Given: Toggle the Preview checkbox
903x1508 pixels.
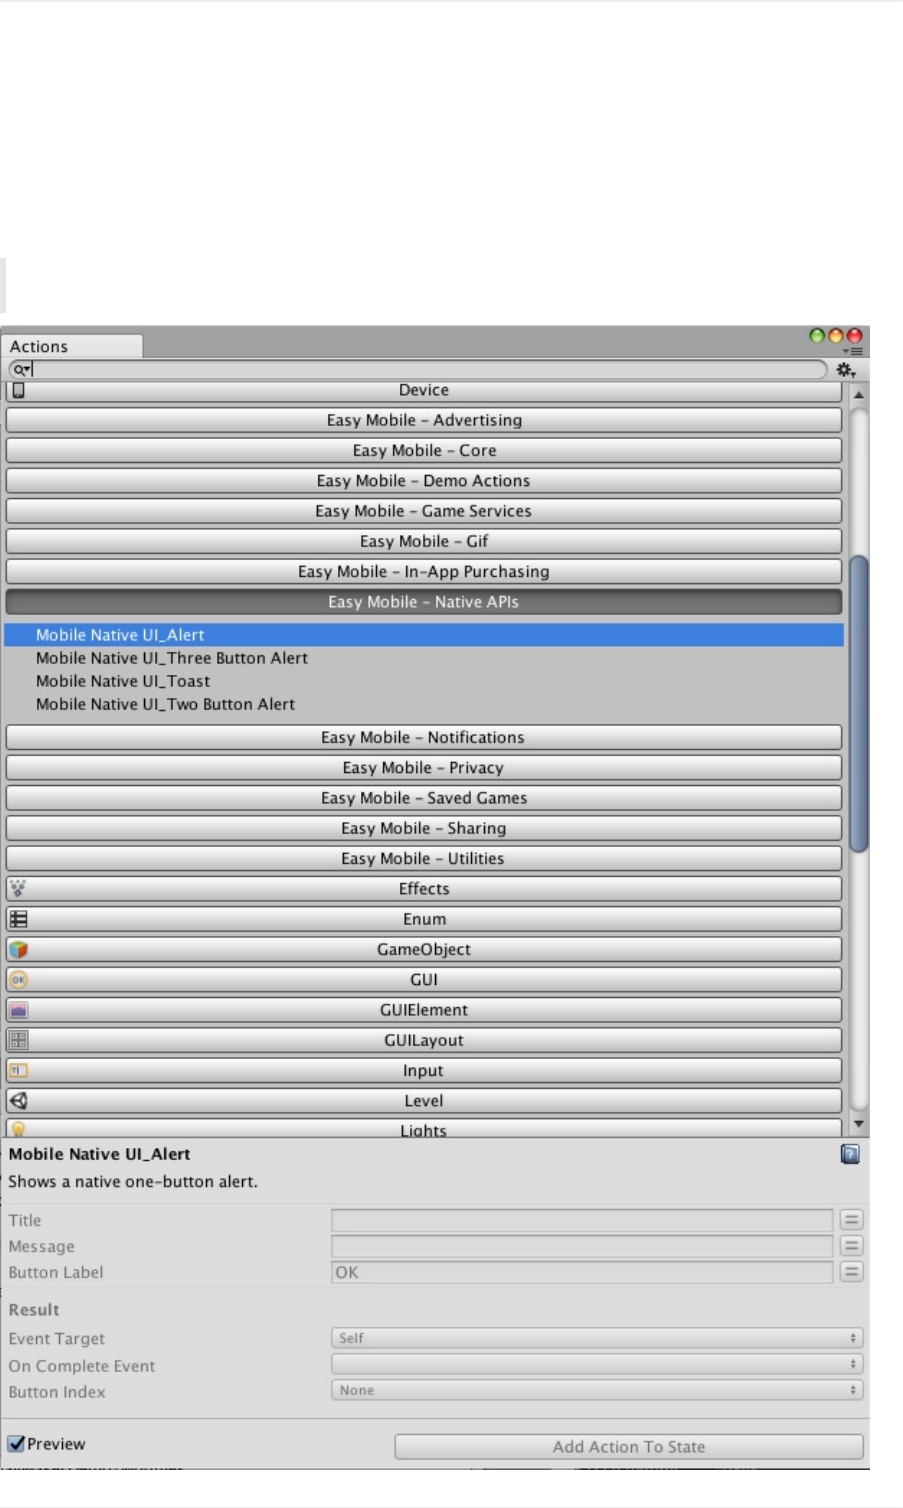Looking at the screenshot, I should (x=16, y=1444).
